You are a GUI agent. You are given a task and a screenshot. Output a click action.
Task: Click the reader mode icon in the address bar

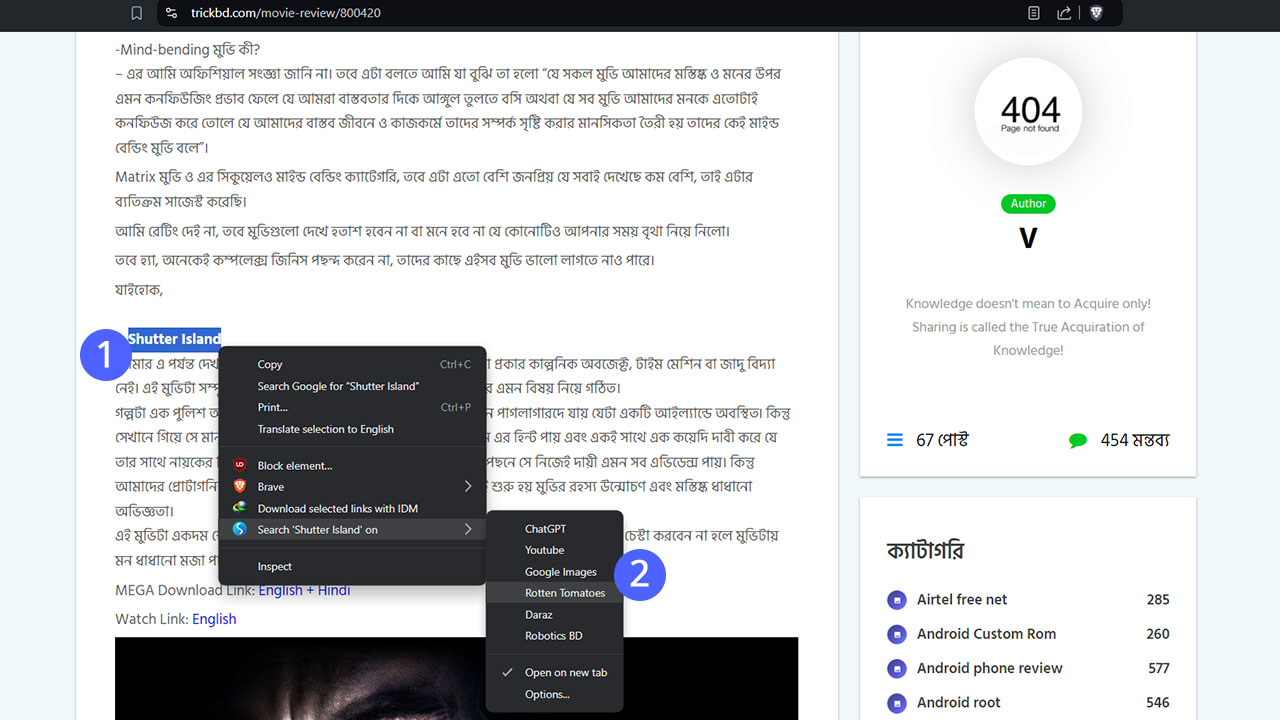(x=1034, y=13)
